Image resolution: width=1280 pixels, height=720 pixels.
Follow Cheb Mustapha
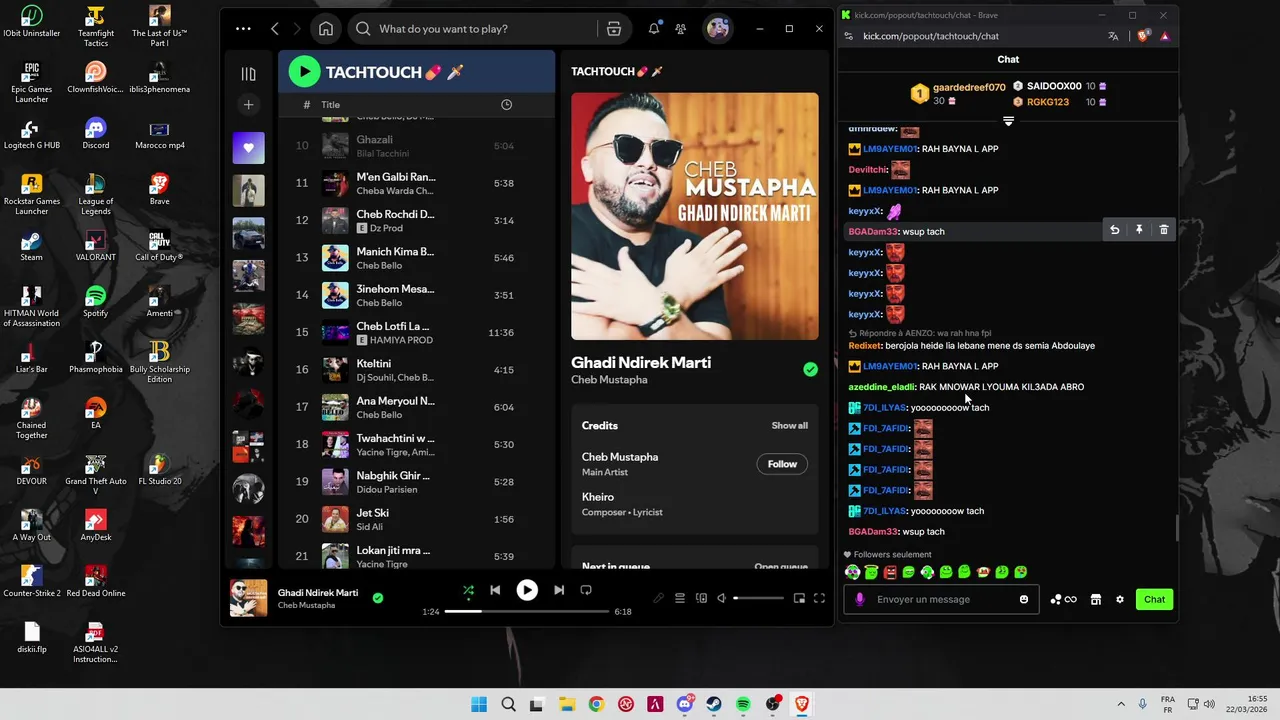(782, 464)
